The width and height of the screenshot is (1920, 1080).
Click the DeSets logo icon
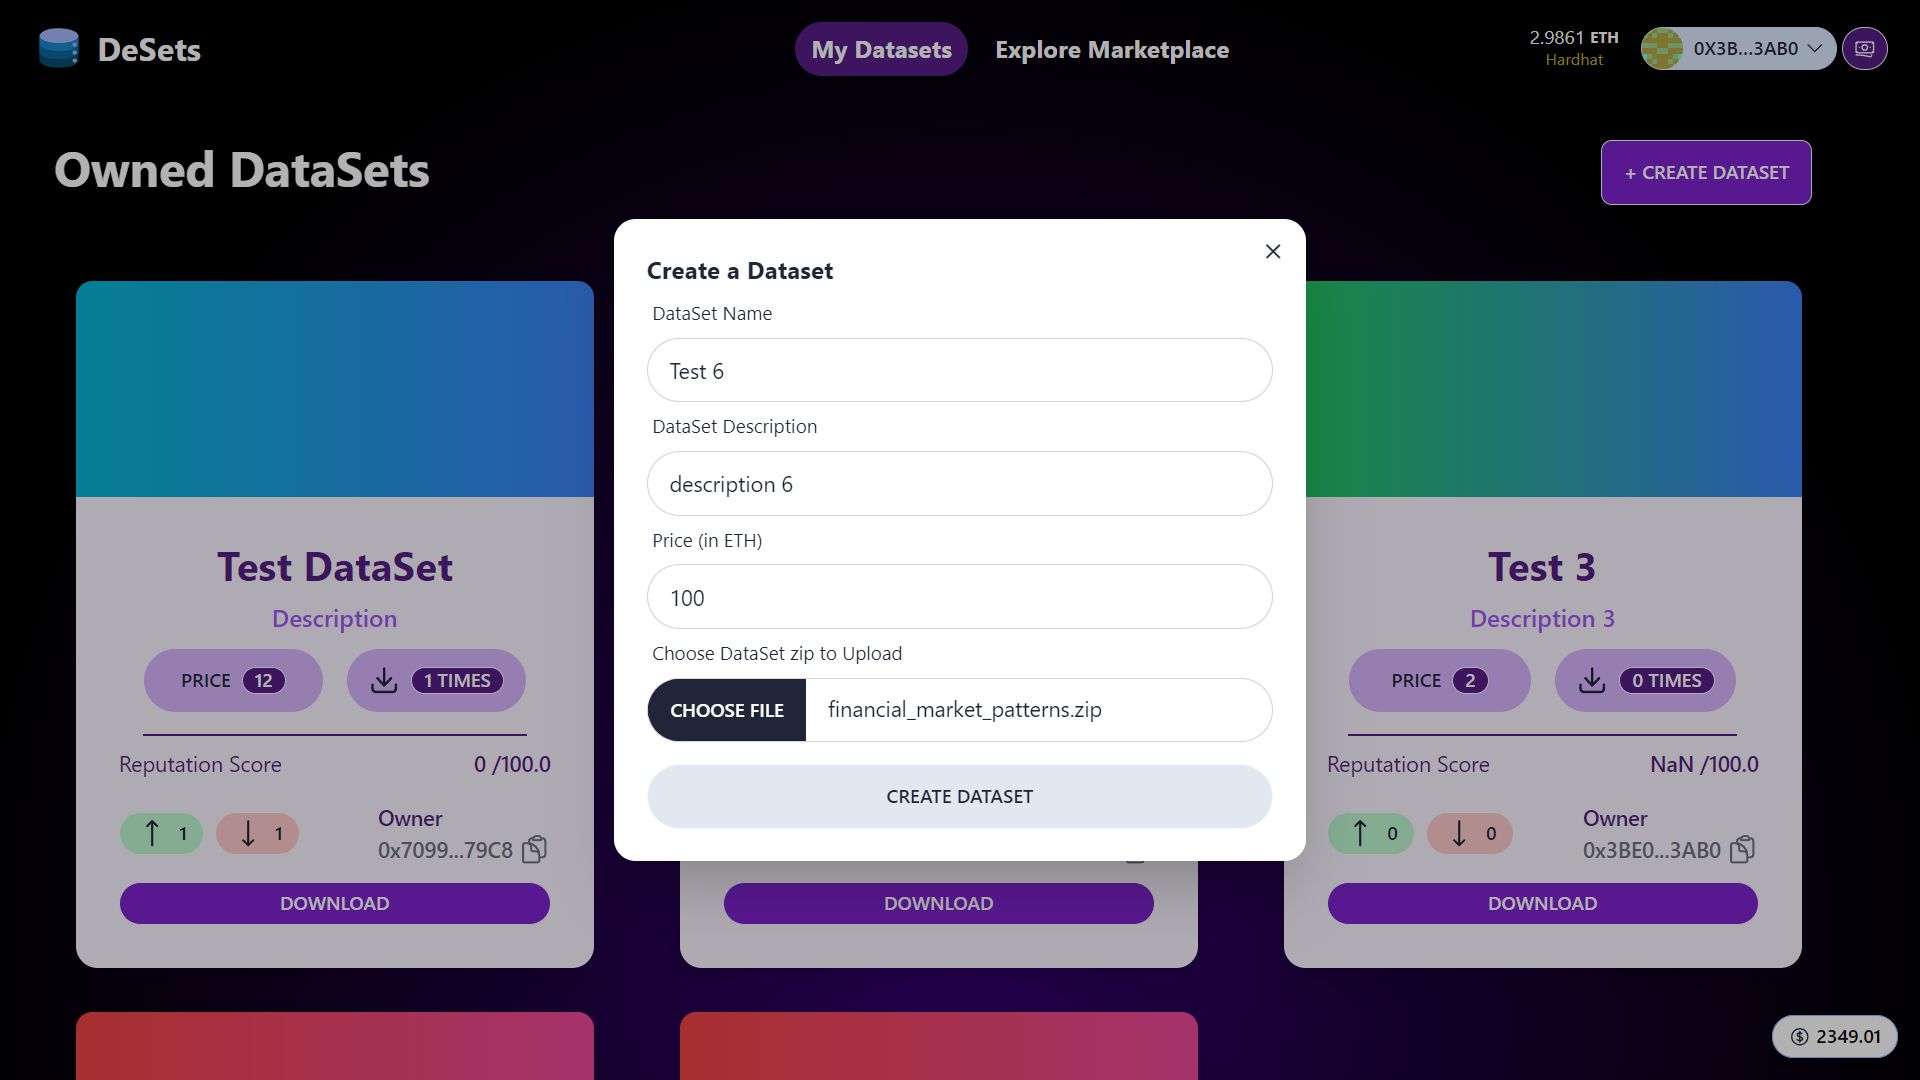[59, 47]
